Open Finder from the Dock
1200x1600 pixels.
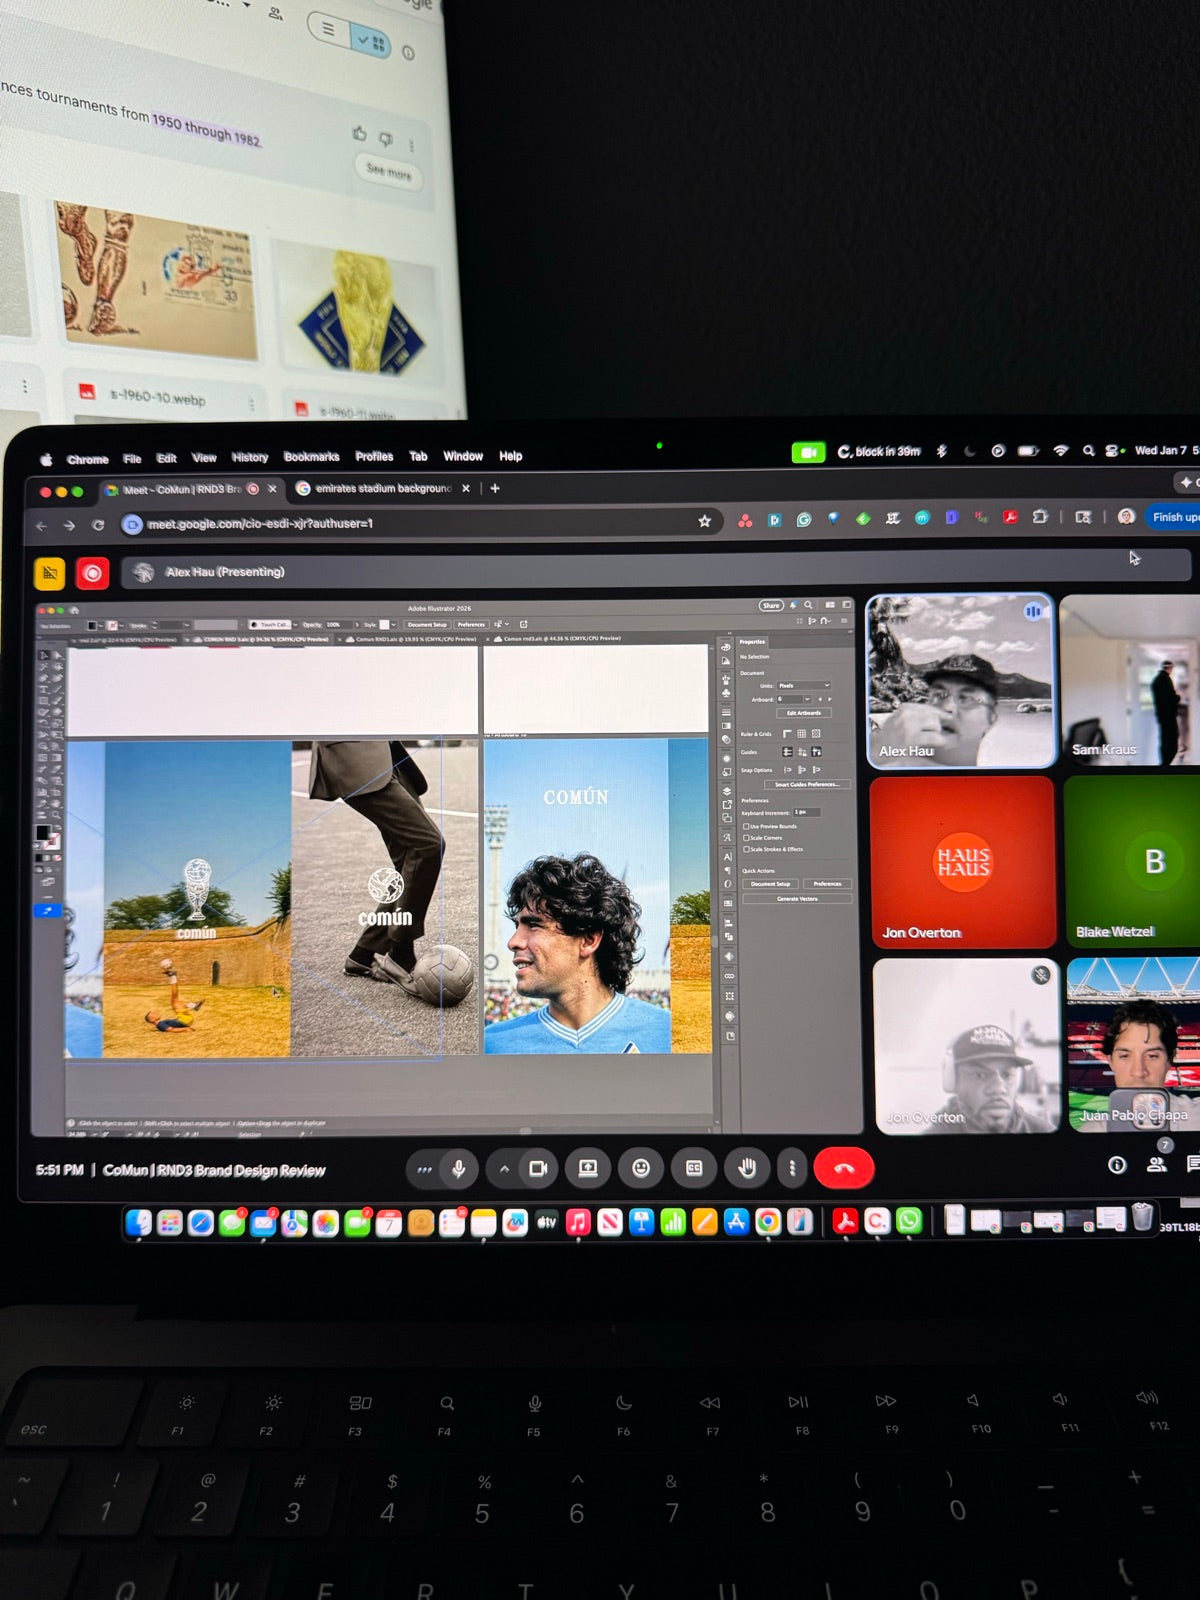[x=138, y=1221]
